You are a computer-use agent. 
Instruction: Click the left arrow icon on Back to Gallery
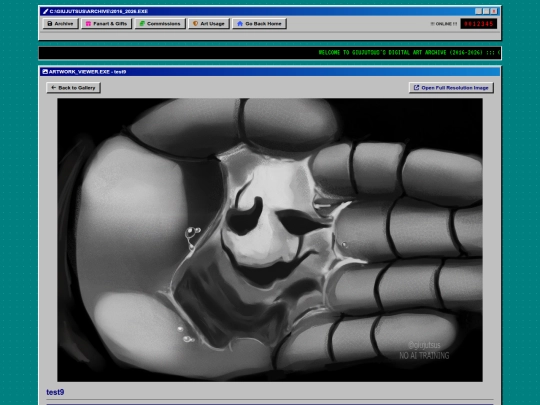[53, 88]
